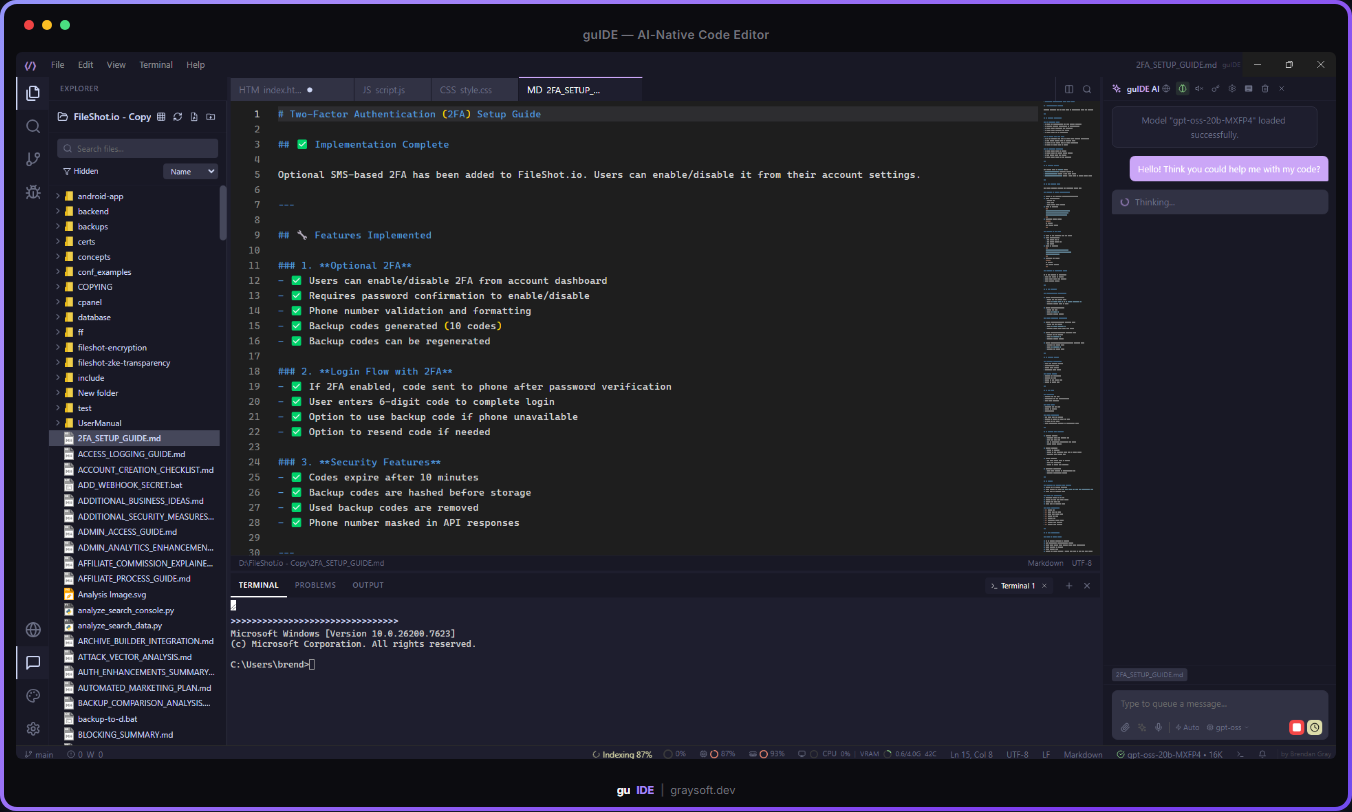Open the Name sort dropdown
Viewport: 1352px width, 812px height.
(x=190, y=172)
